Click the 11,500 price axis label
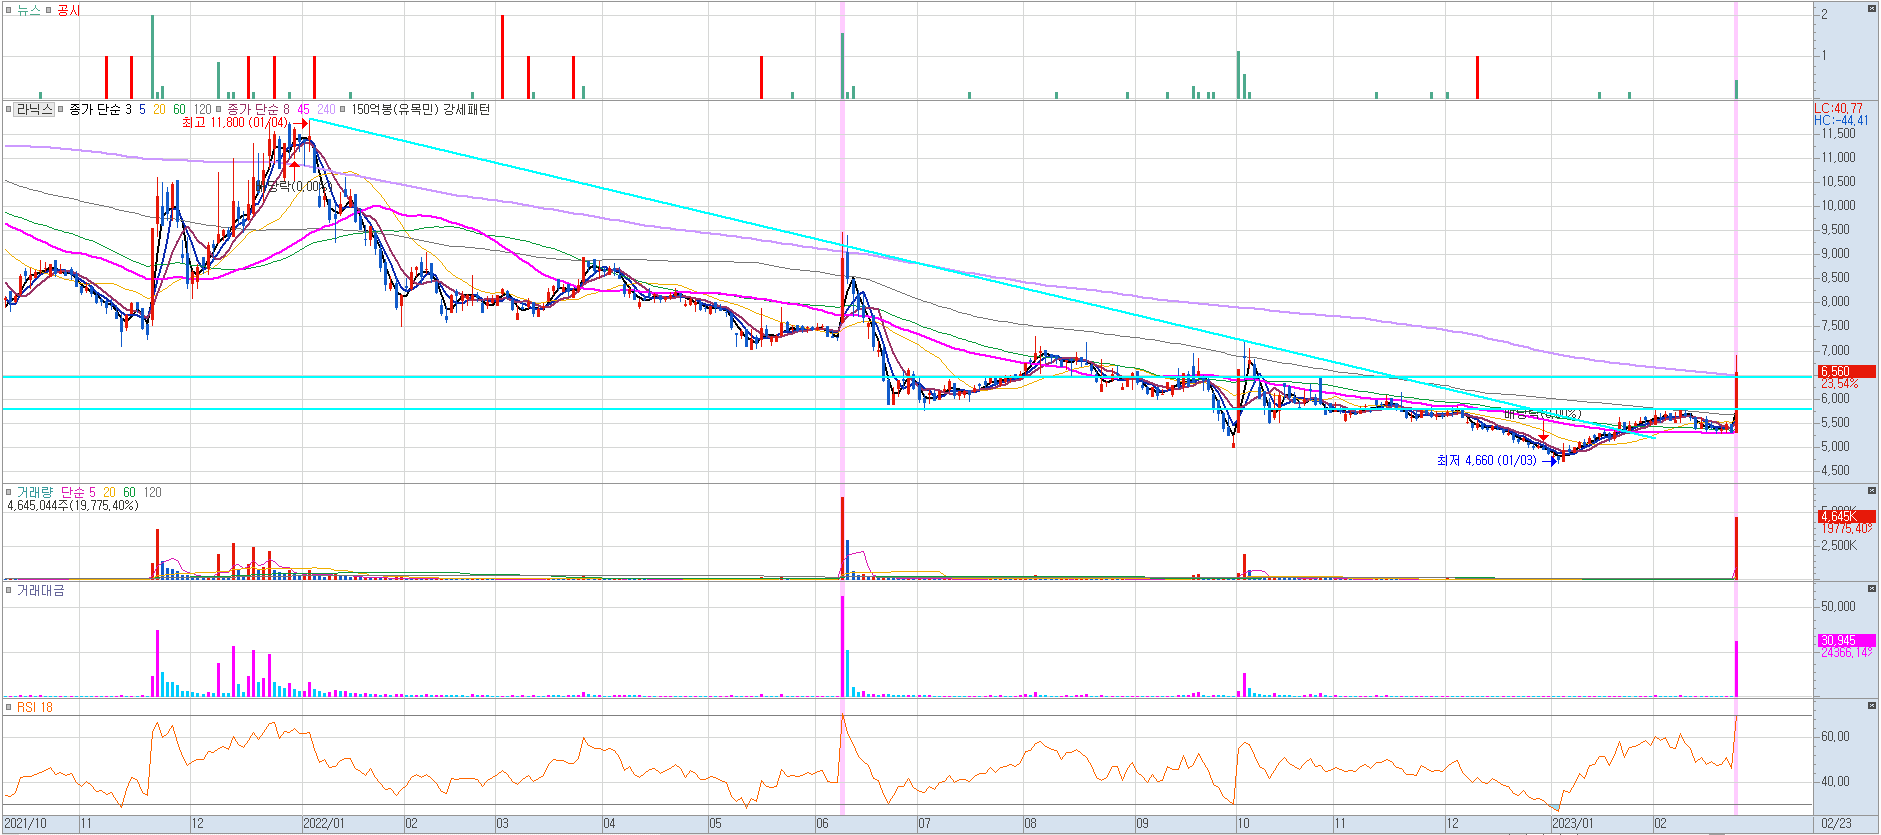The height and width of the screenshot is (835, 1881). pyautogui.click(x=1838, y=133)
